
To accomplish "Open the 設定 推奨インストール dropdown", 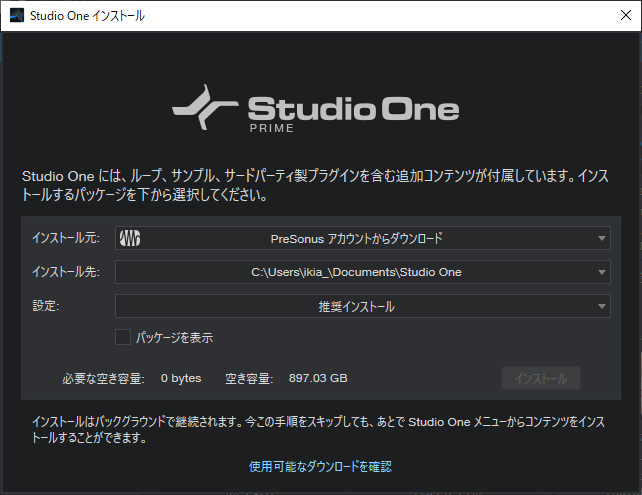I will tap(363, 306).
